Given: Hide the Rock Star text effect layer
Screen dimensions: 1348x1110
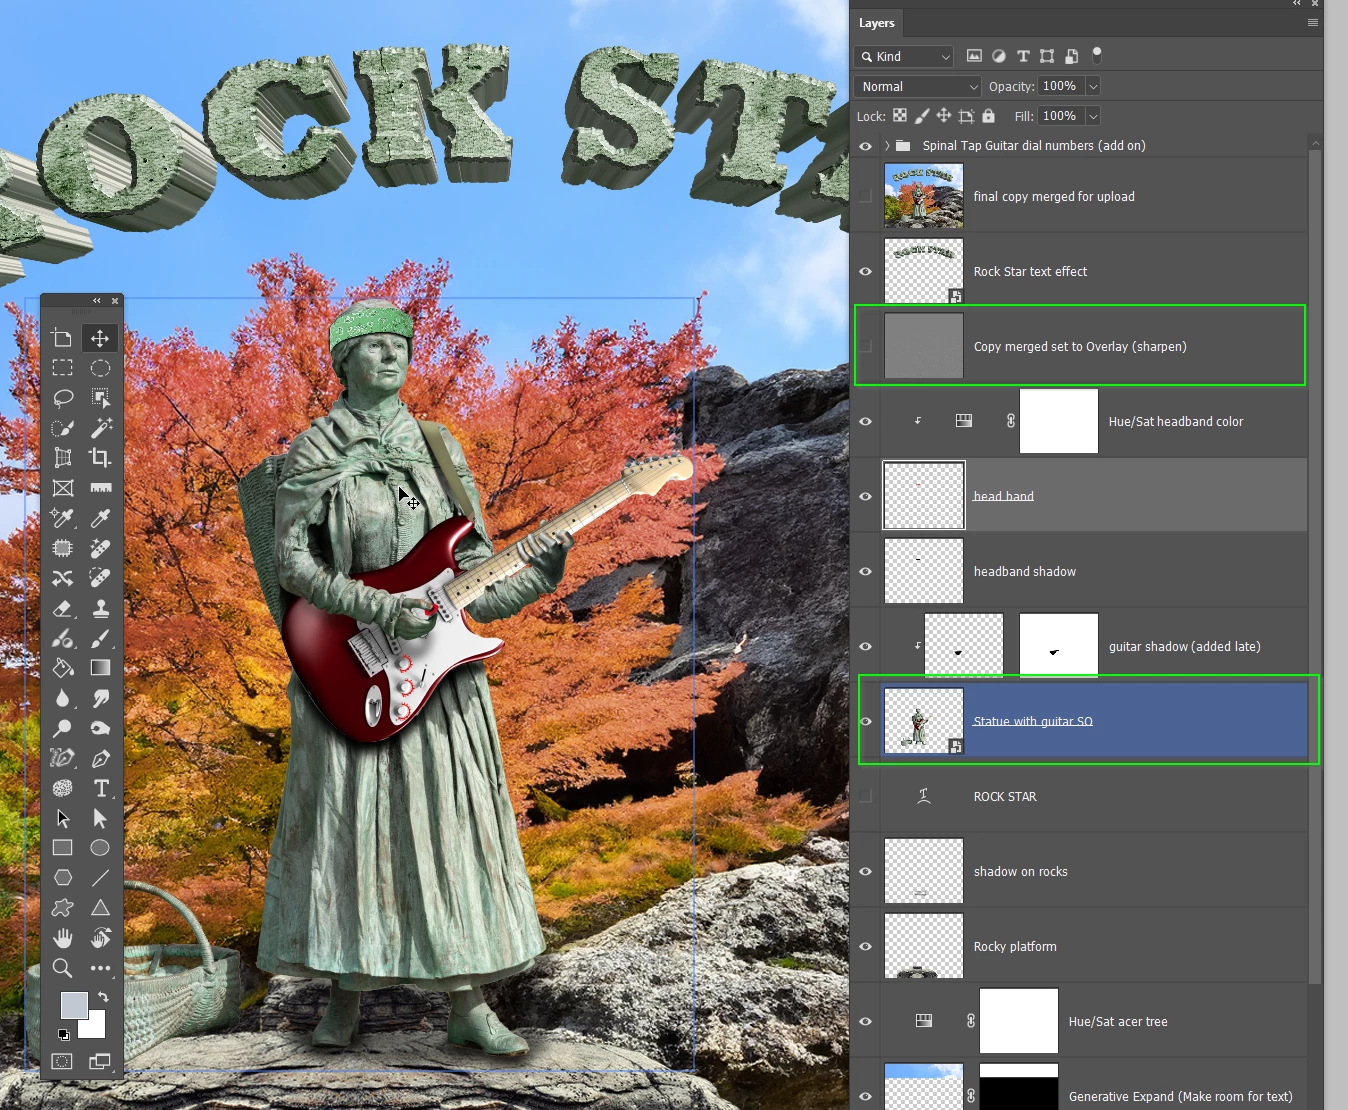Looking at the screenshot, I should (865, 271).
